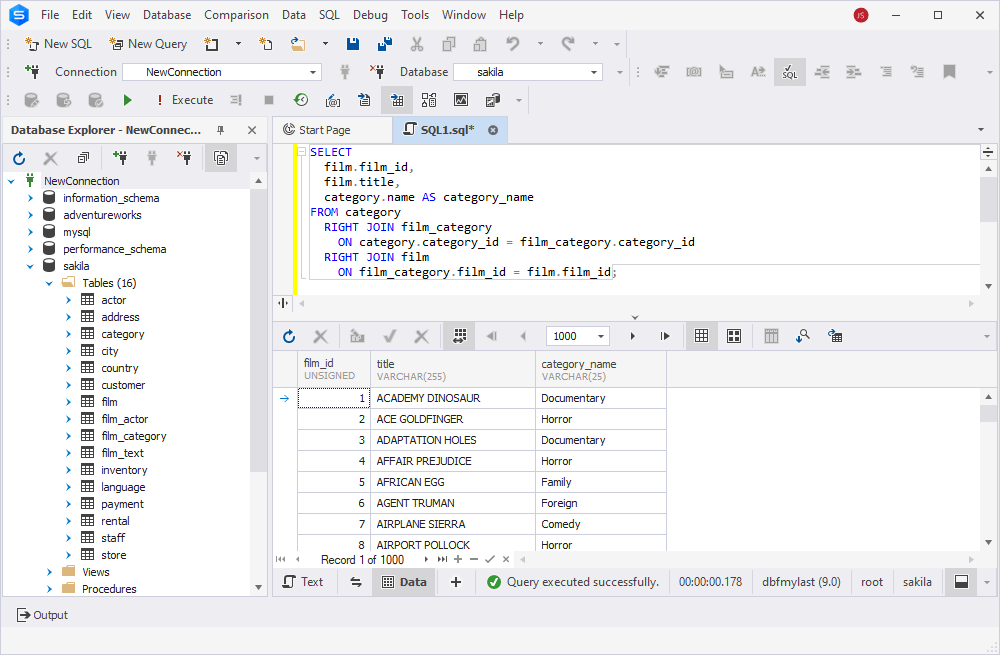This screenshot has width=1000, height=655.
Task: Open the Database menu
Action: pos(166,14)
